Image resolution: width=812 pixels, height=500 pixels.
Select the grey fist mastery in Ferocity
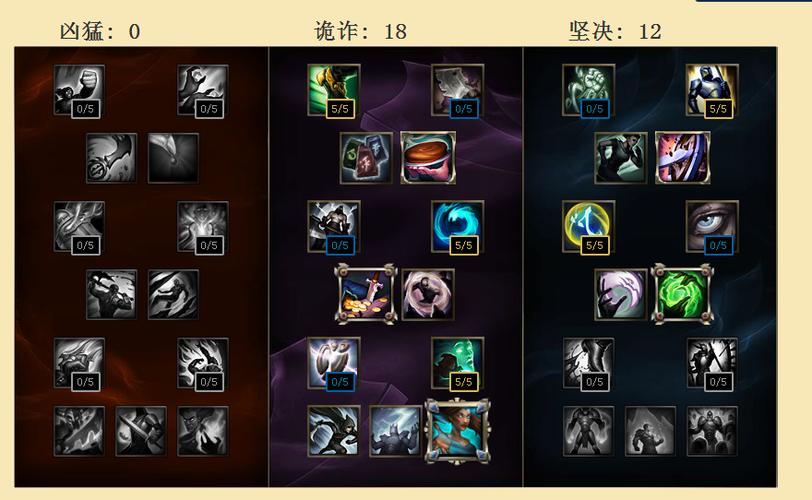pyautogui.click(x=79, y=90)
